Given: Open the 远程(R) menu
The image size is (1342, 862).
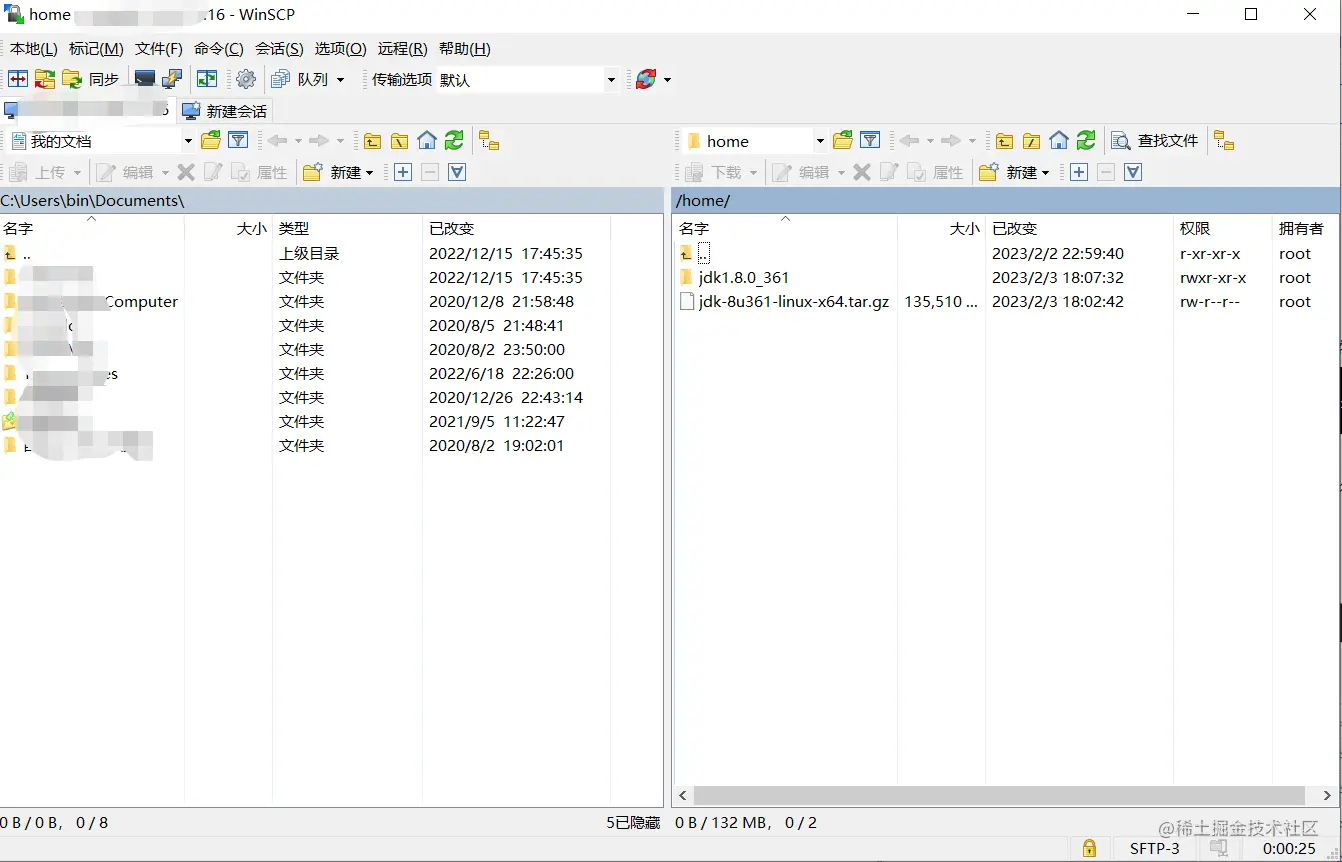Looking at the screenshot, I should (403, 48).
